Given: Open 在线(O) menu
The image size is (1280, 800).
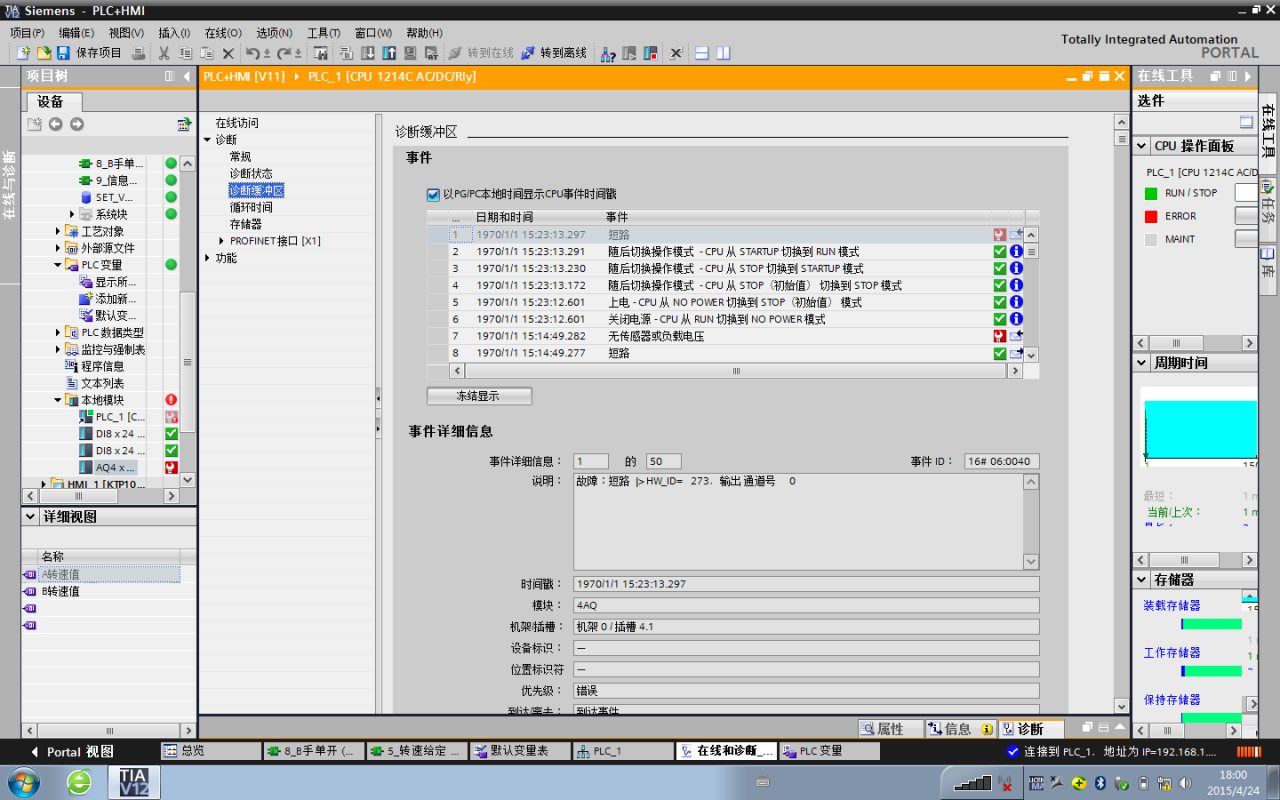Looking at the screenshot, I should tap(223, 33).
